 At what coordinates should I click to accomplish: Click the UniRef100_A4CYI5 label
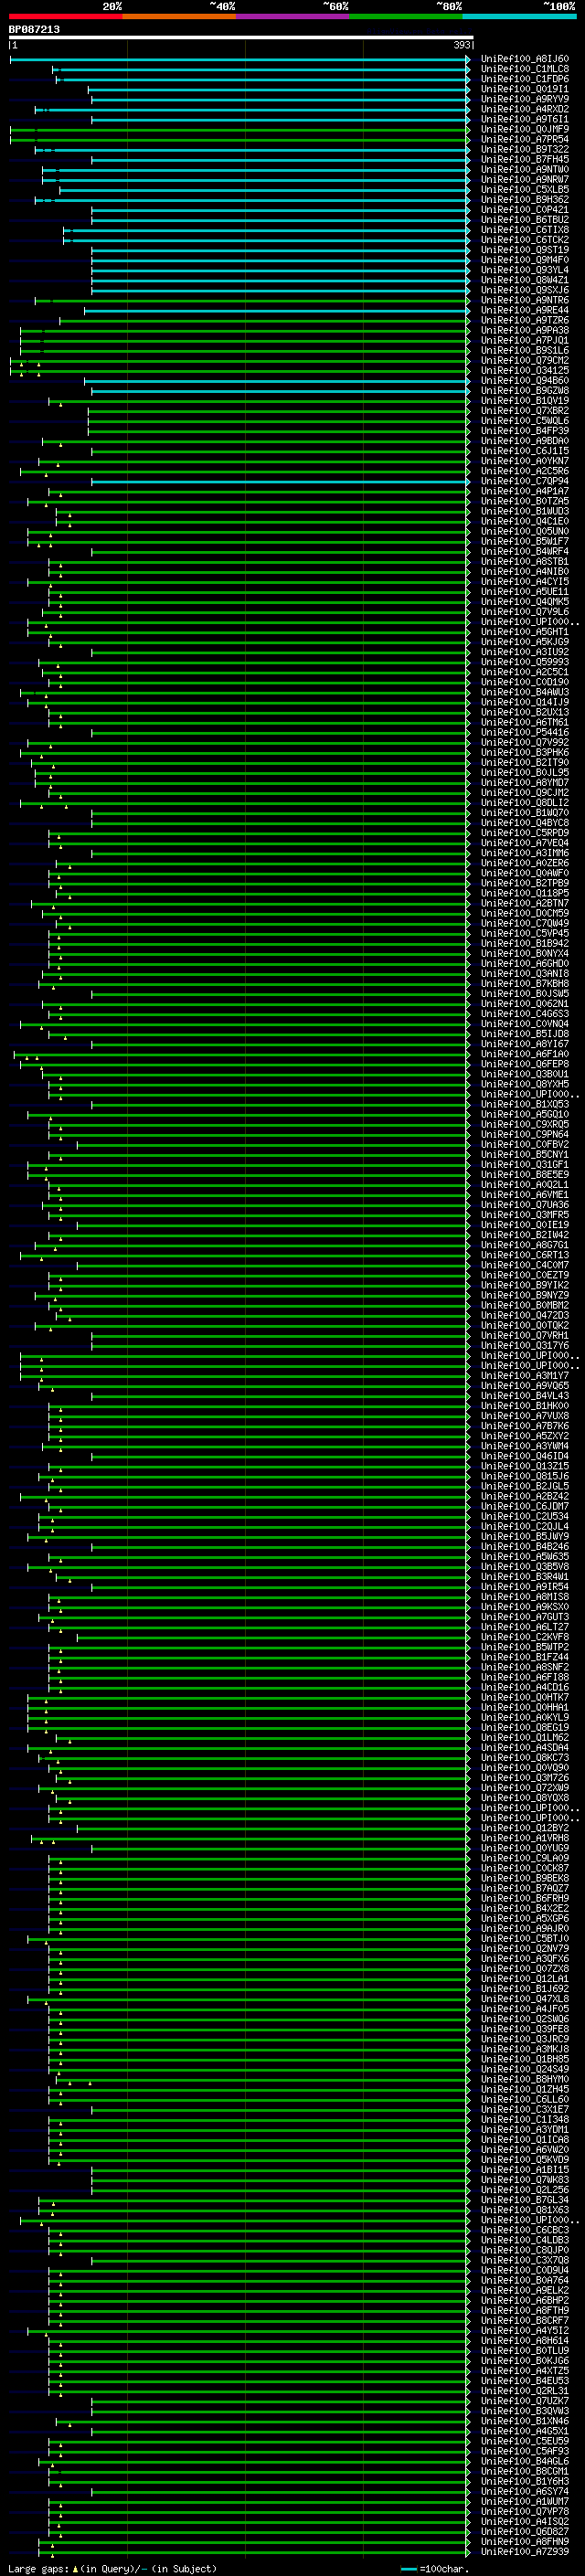(524, 582)
